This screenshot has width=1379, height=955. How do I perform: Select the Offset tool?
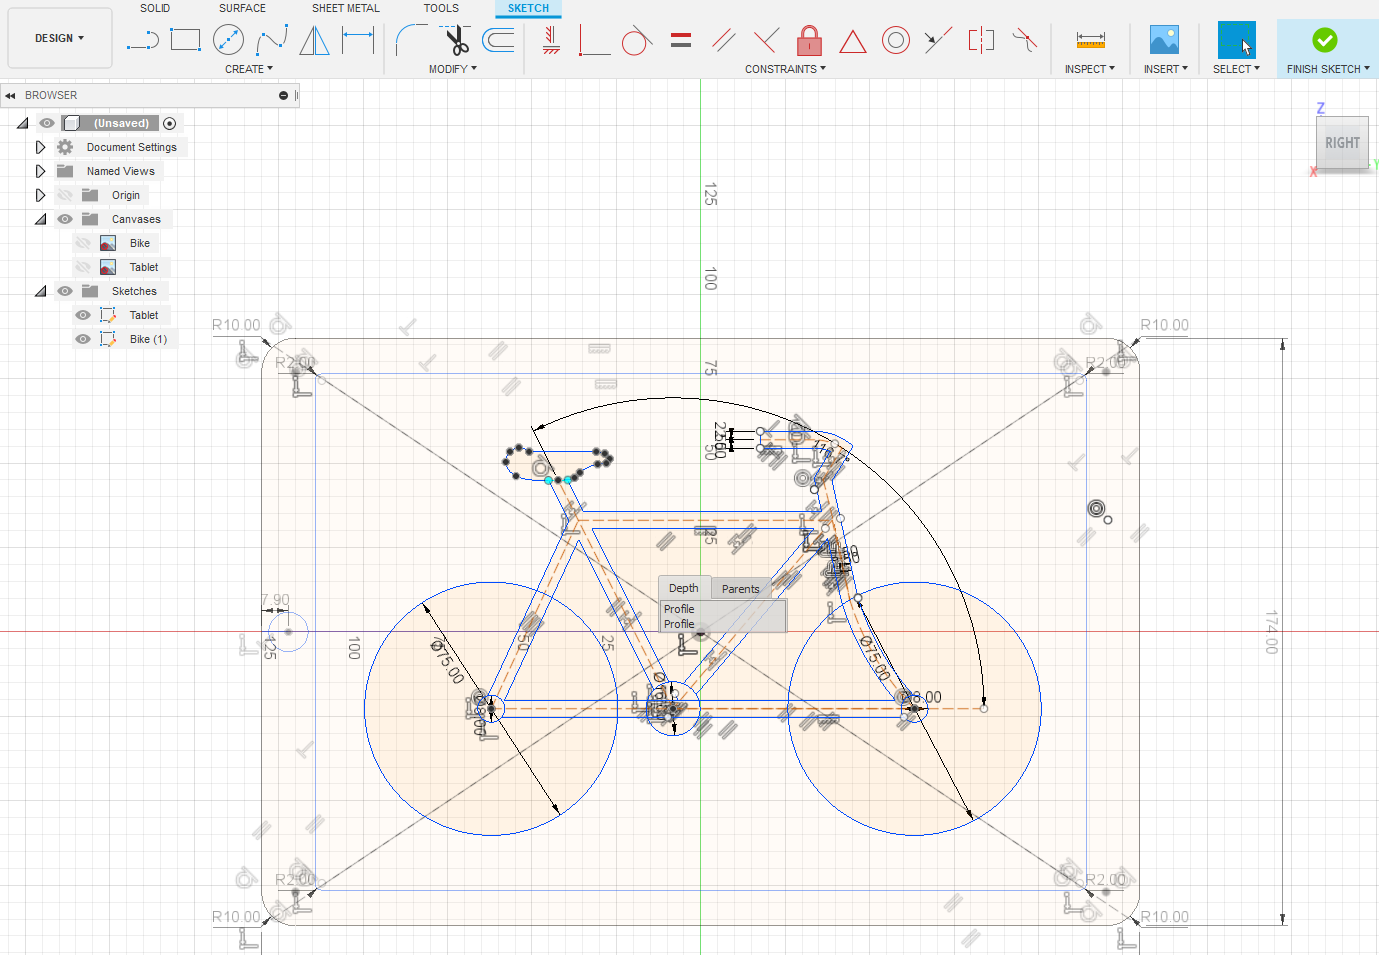click(498, 41)
